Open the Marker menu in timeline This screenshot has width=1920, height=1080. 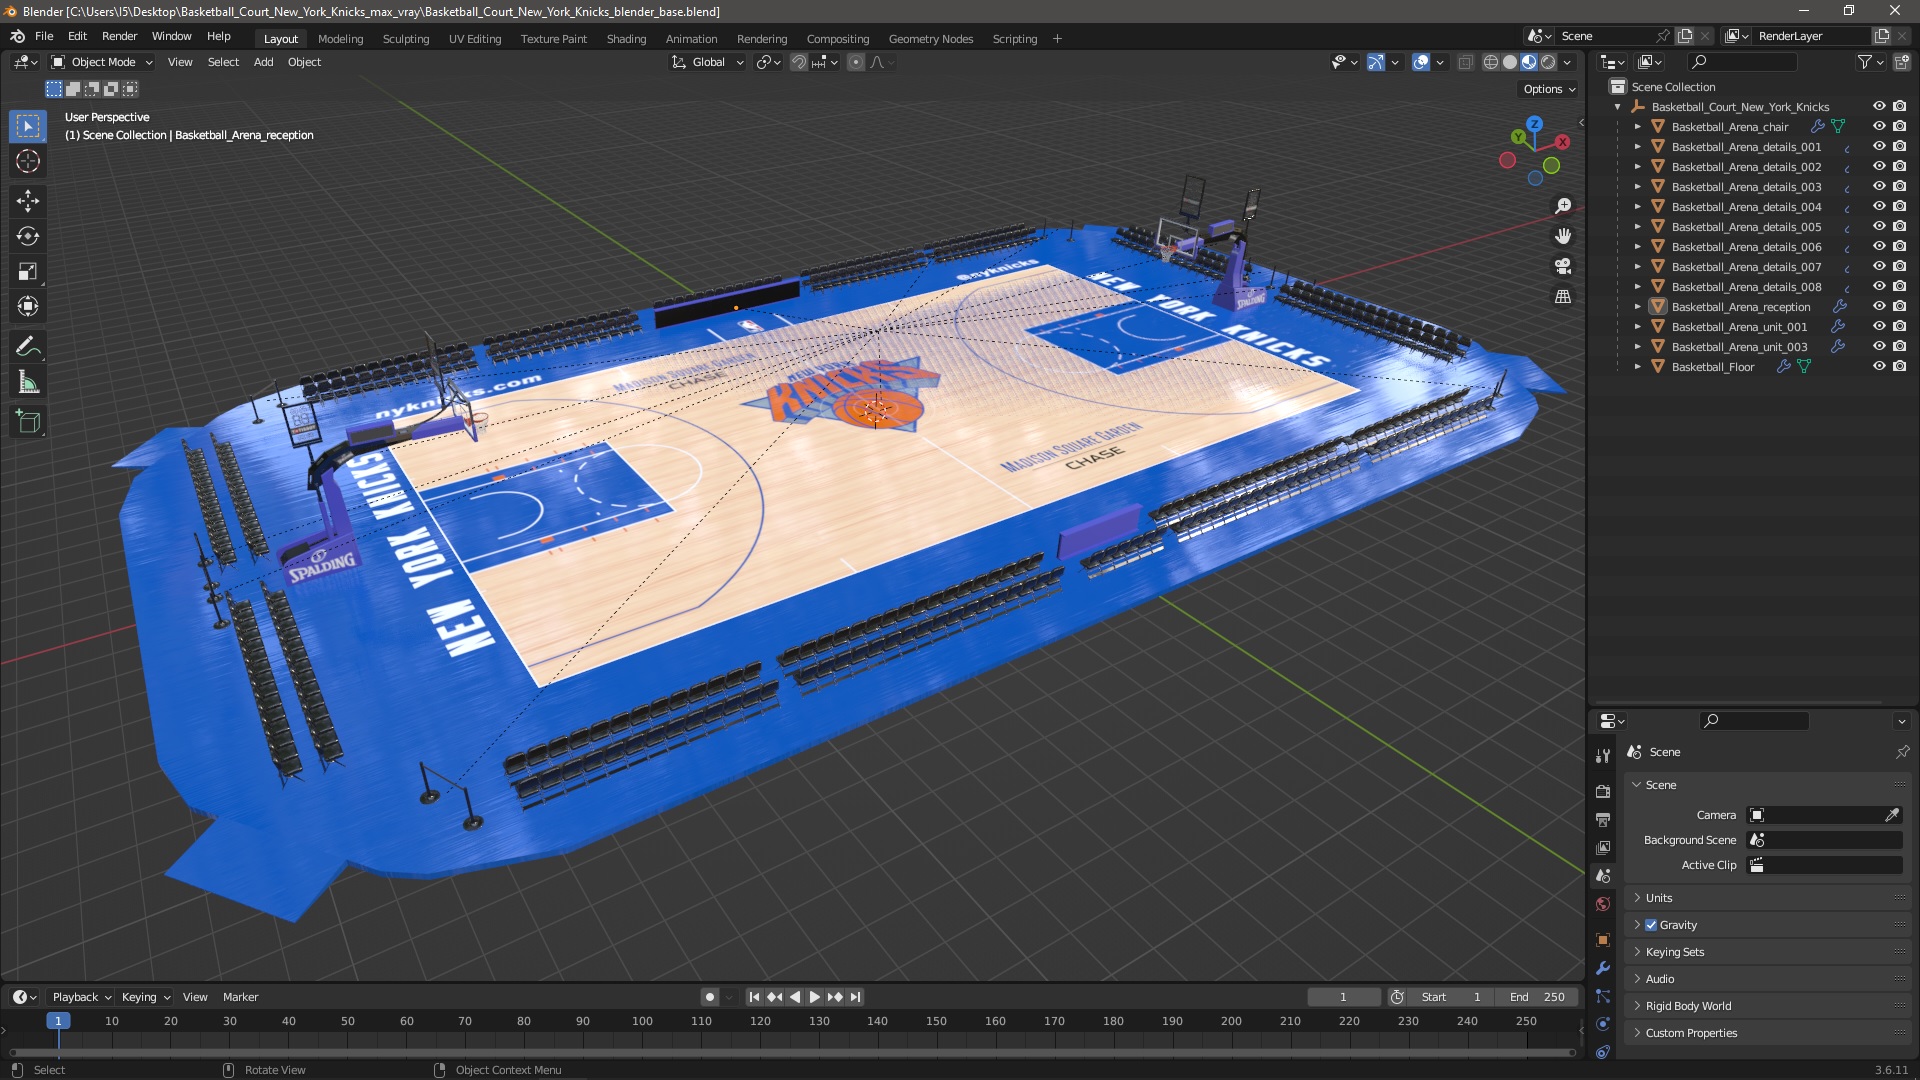[240, 997]
